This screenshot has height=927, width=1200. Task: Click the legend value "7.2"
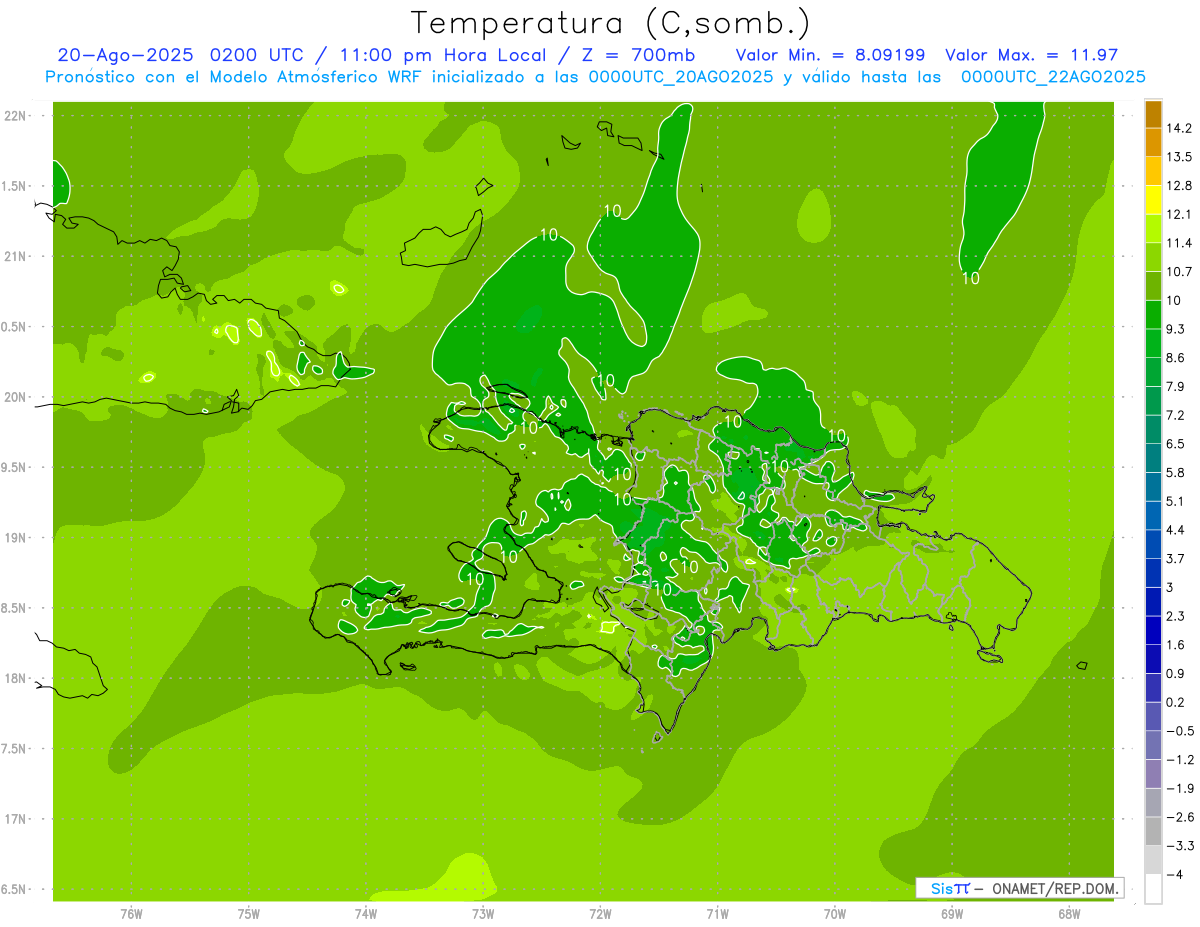(x=1175, y=415)
